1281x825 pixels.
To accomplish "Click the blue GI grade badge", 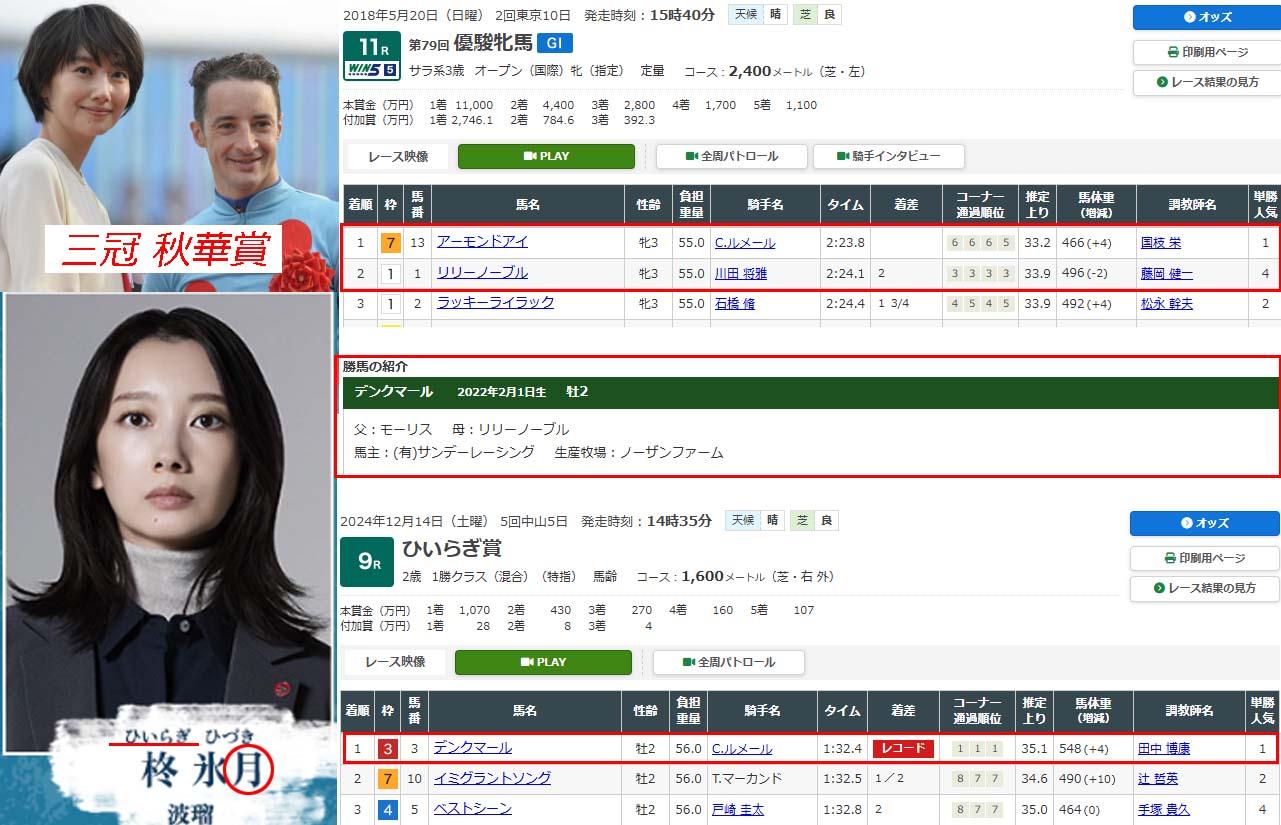I will (554, 43).
